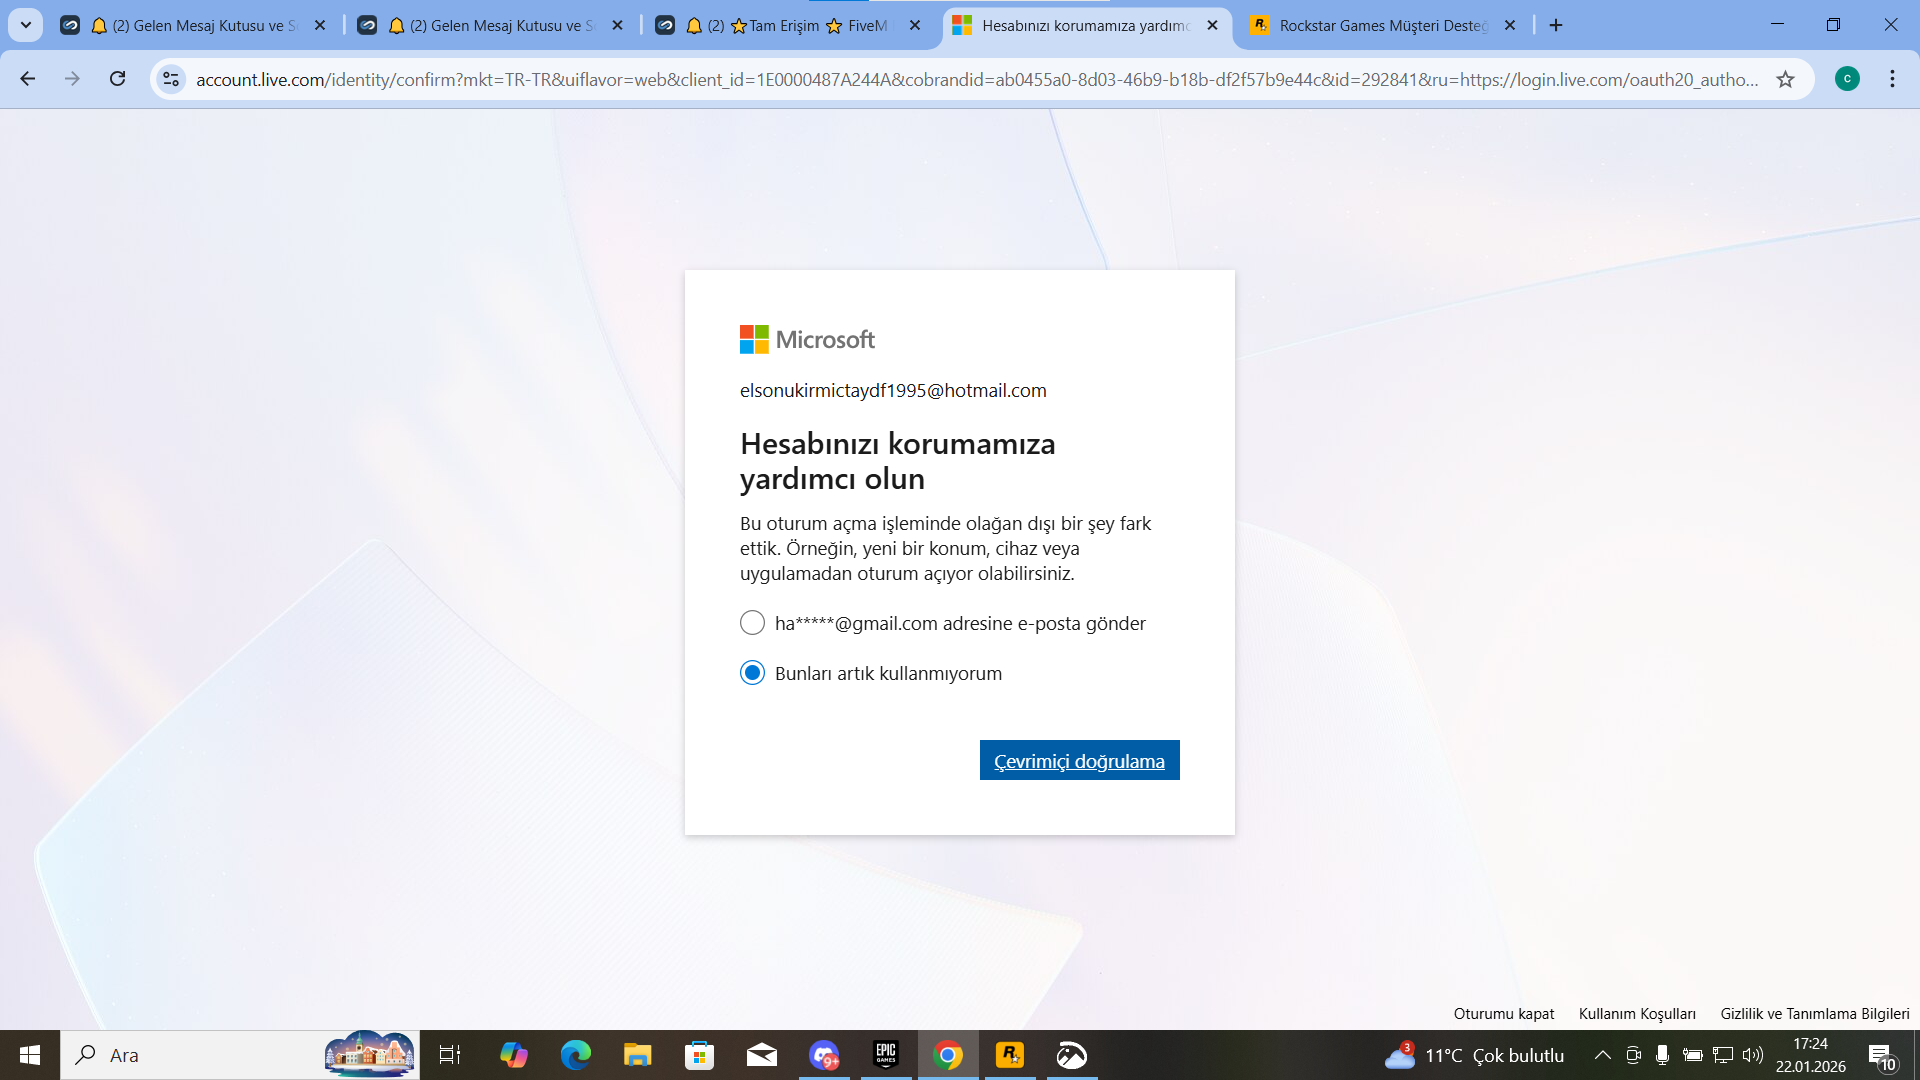The image size is (1920, 1080).
Task: Open Rockstar Games Launcher from the taskbar
Action: click(x=1010, y=1055)
